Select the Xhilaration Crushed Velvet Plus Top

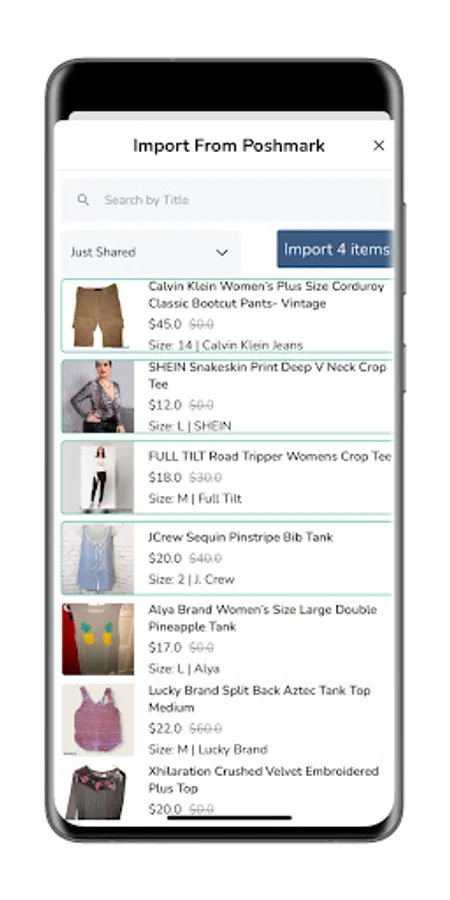click(227, 792)
